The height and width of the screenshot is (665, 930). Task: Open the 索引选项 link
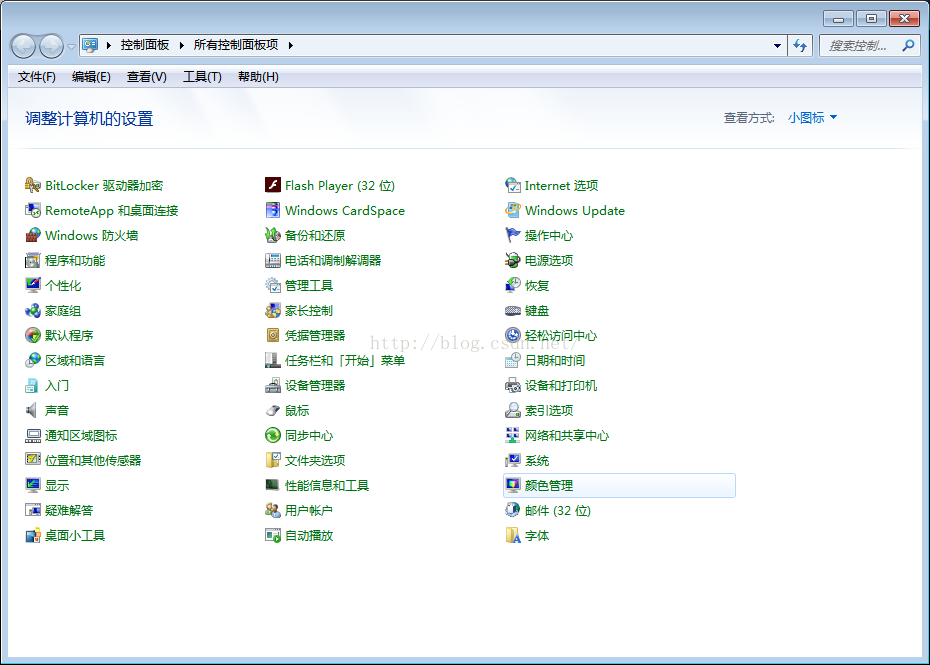tap(549, 411)
